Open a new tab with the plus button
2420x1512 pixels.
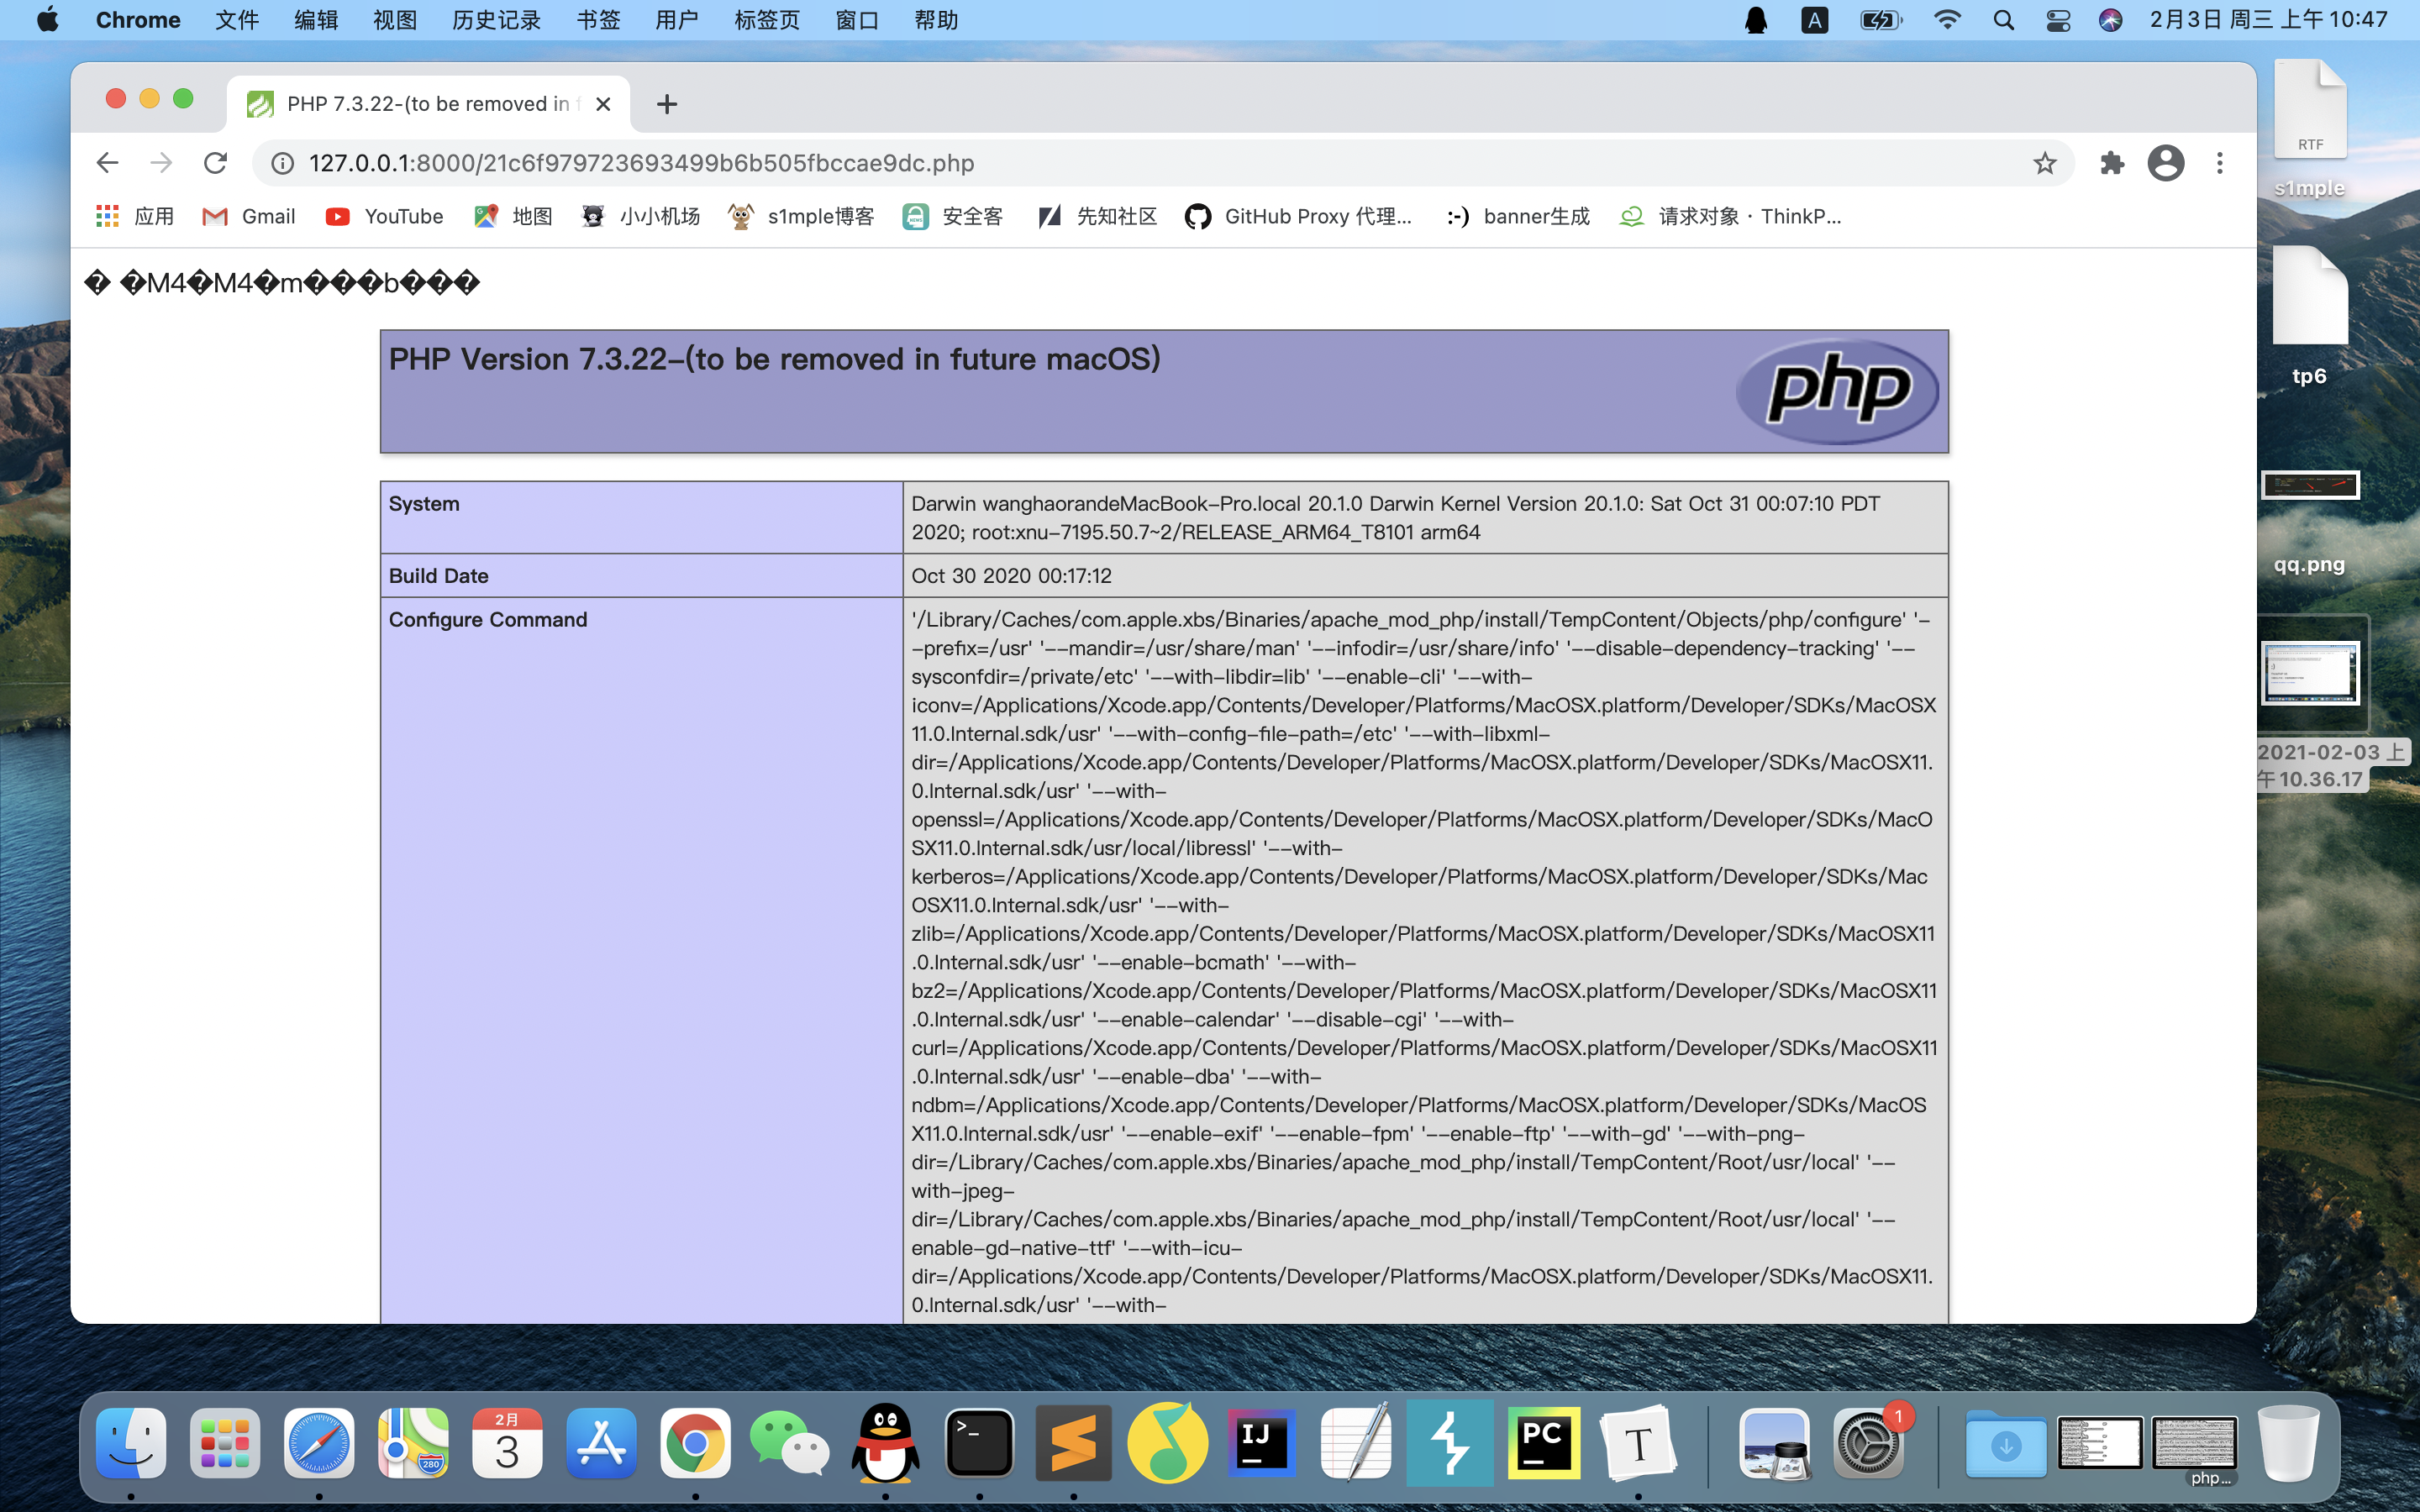(x=667, y=104)
